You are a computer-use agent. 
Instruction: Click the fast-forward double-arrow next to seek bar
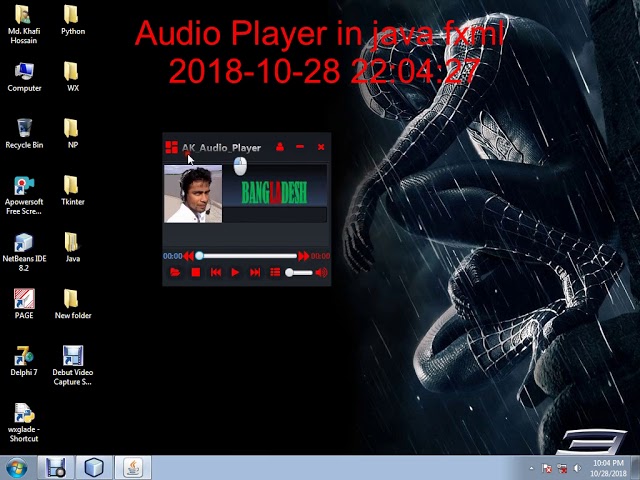(303, 256)
